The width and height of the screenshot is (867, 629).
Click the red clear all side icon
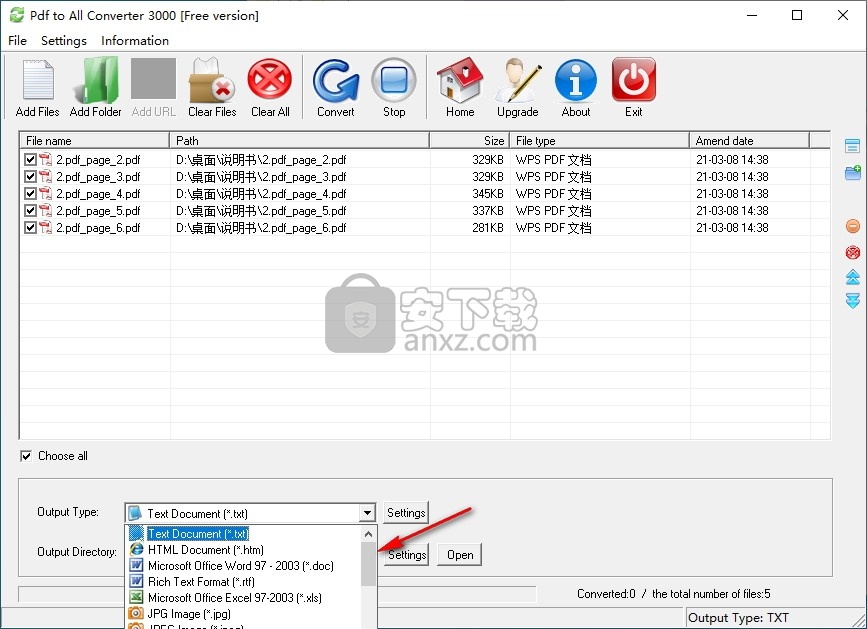click(x=853, y=253)
